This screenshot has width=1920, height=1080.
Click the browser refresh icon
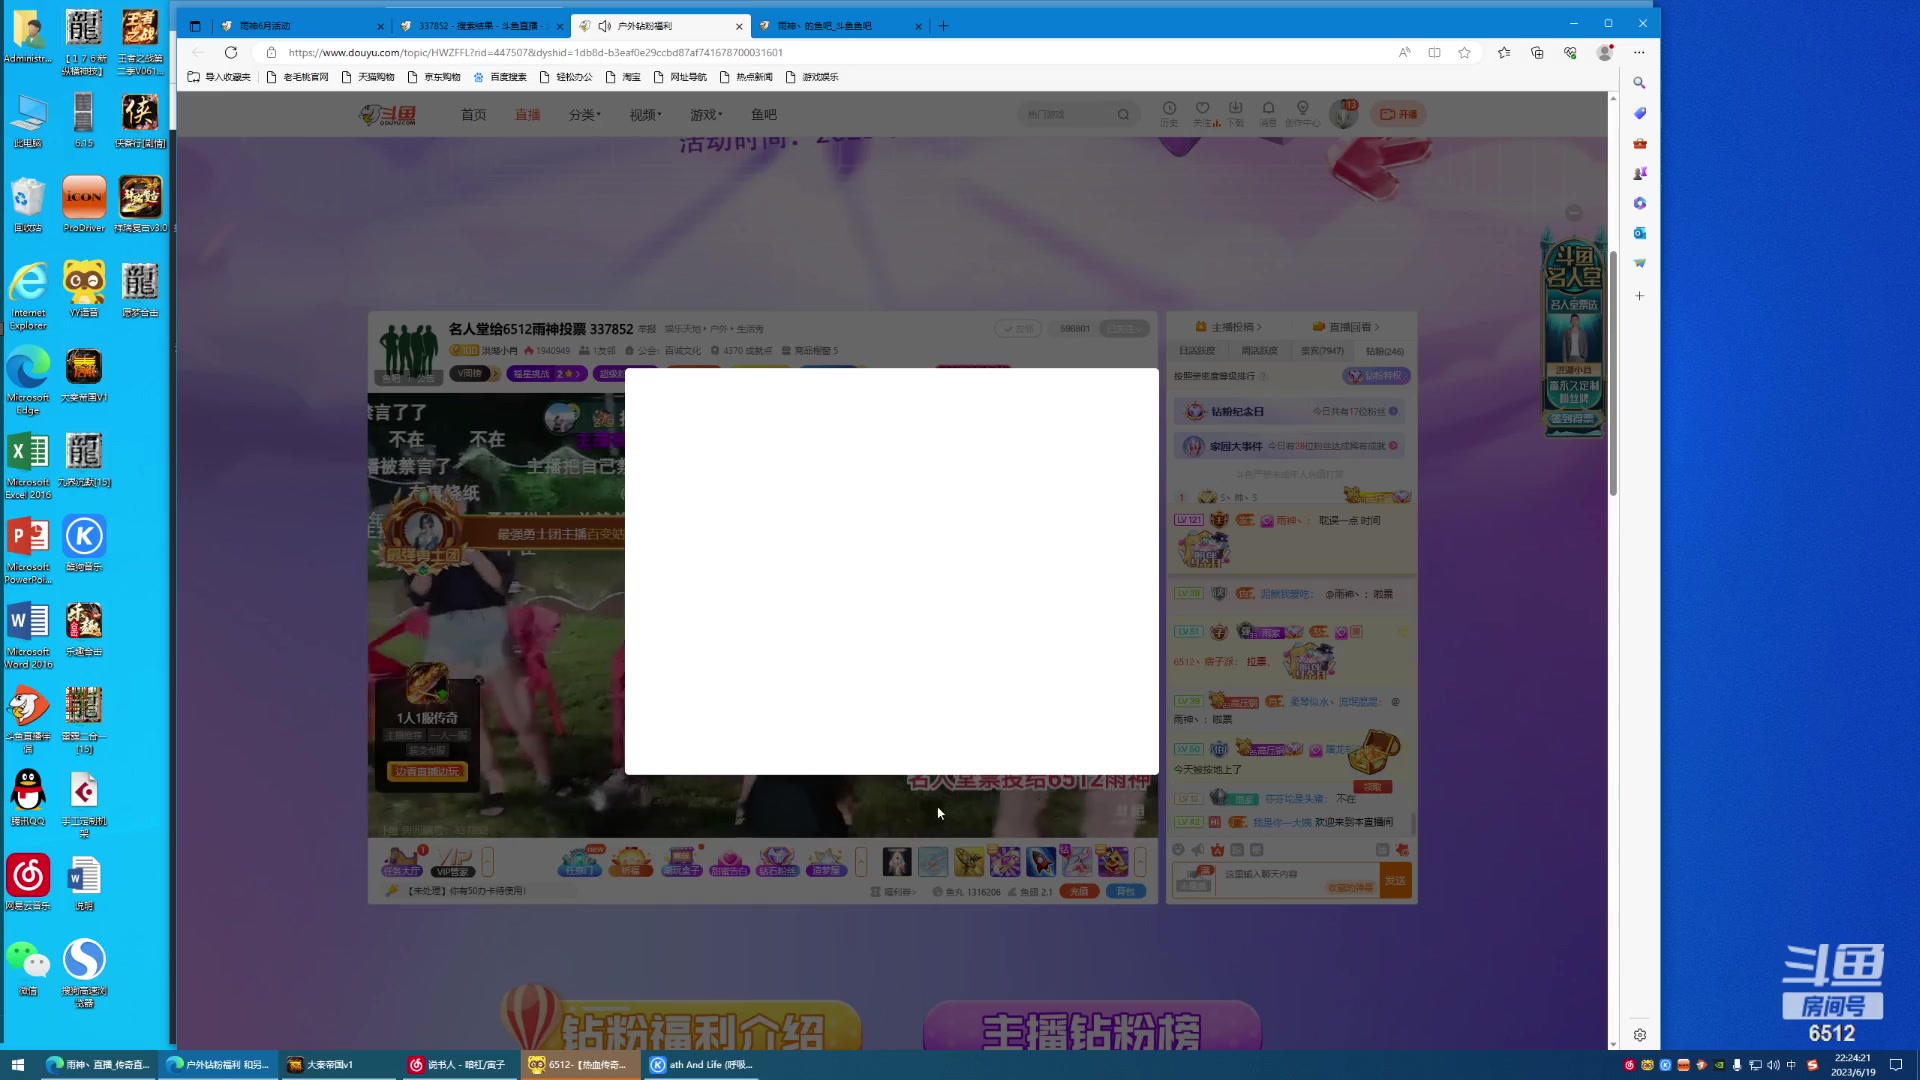point(231,53)
